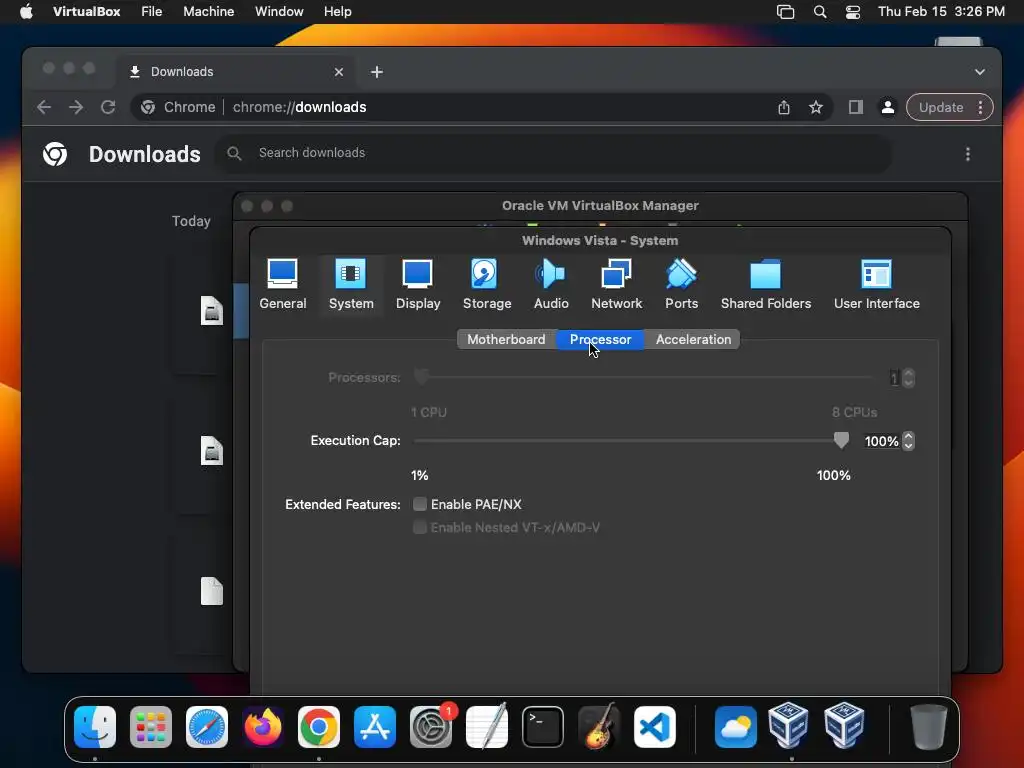Open Ports settings category

(681, 285)
